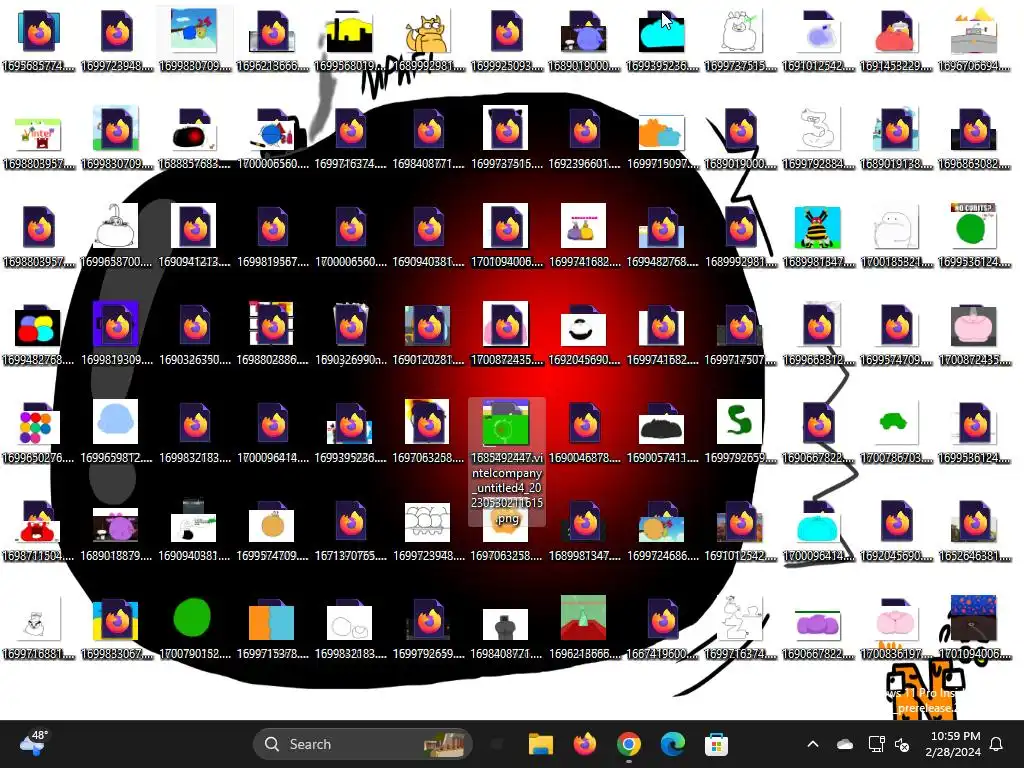Select the 1696863082 Firefox file icon
Viewport: 1024px width, 768px height.
(974, 138)
